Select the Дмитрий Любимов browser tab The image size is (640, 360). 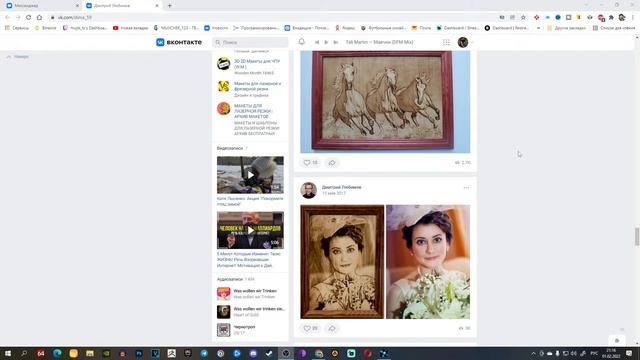coord(121,6)
